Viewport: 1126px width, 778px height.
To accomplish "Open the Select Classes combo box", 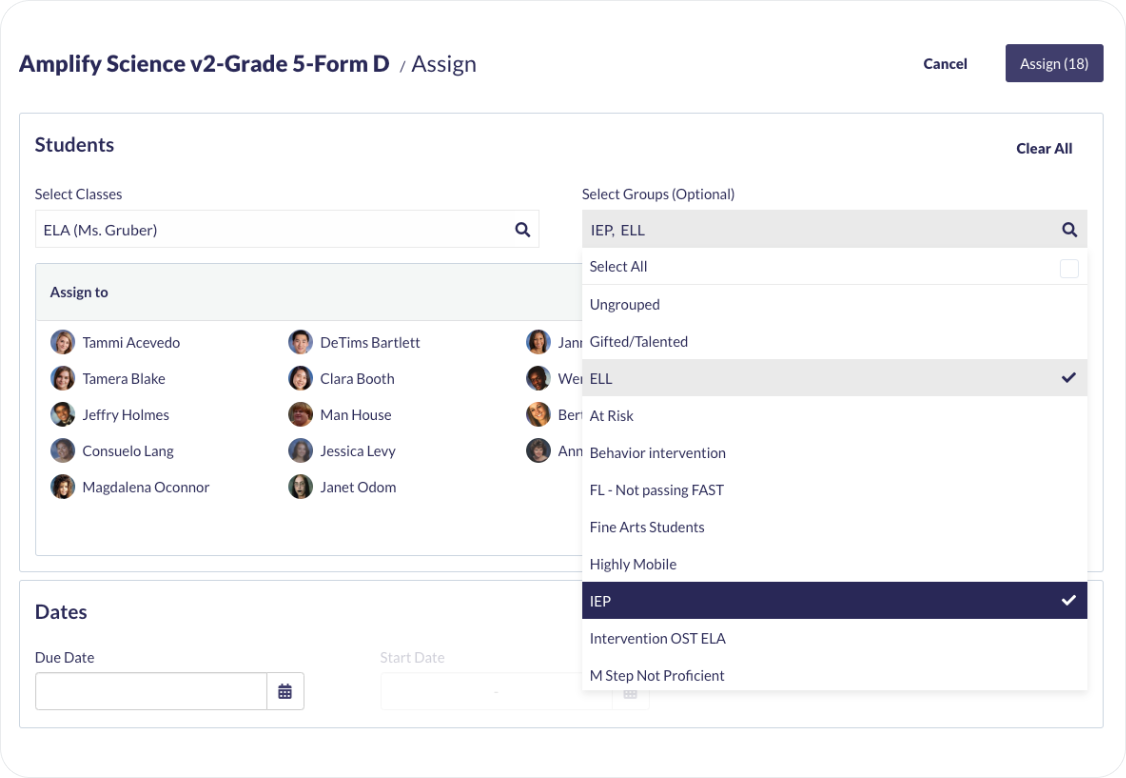I will [x=287, y=229].
